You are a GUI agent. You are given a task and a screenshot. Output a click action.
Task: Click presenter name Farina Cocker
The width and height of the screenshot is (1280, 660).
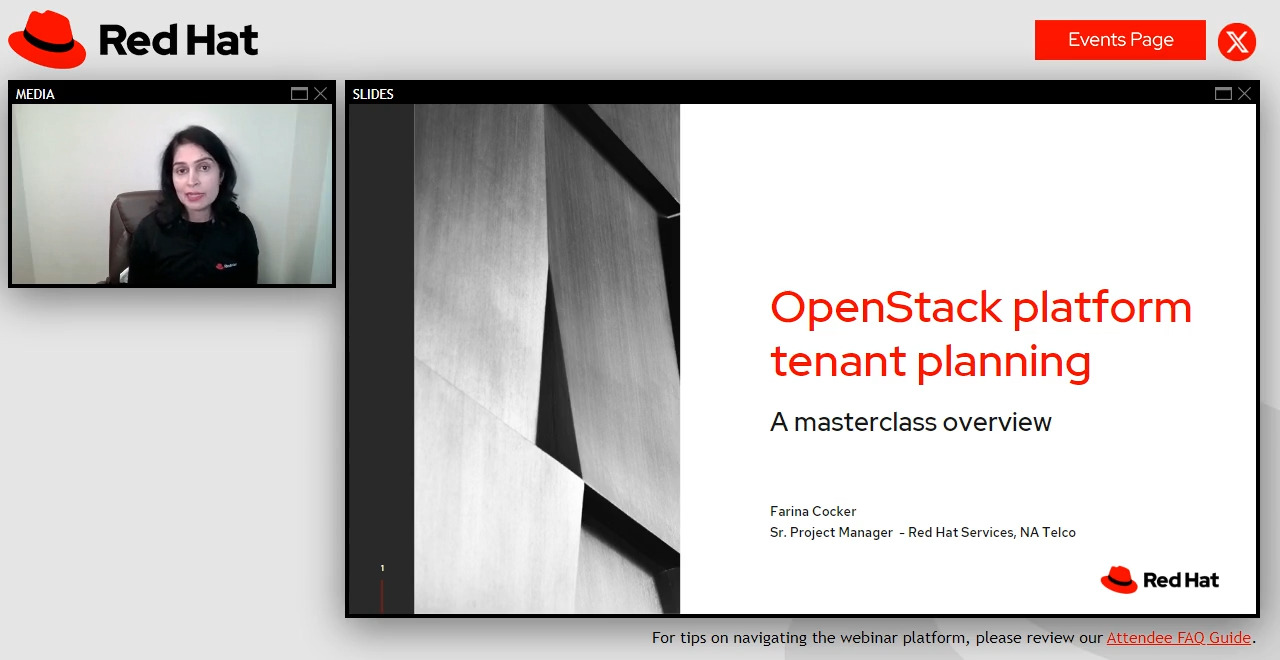click(813, 511)
